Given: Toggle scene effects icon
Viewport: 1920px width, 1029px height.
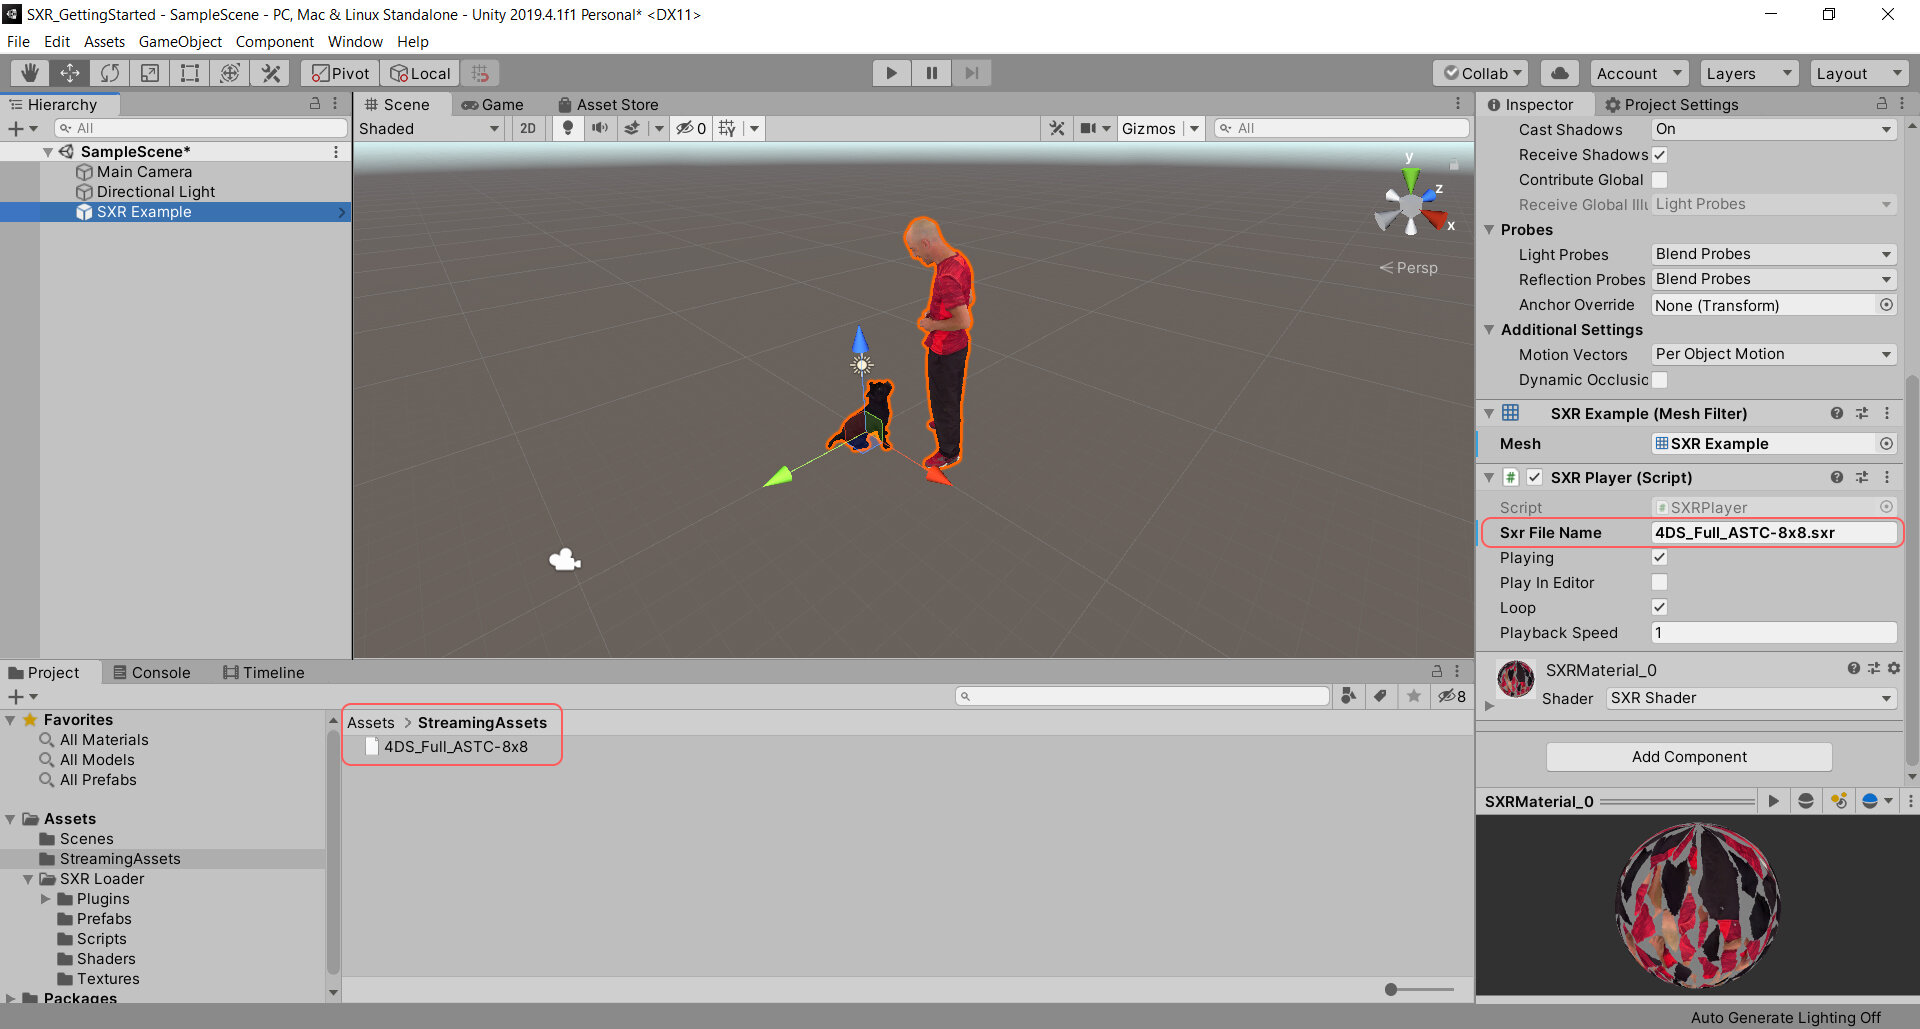Looking at the screenshot, I should (632, 128).
